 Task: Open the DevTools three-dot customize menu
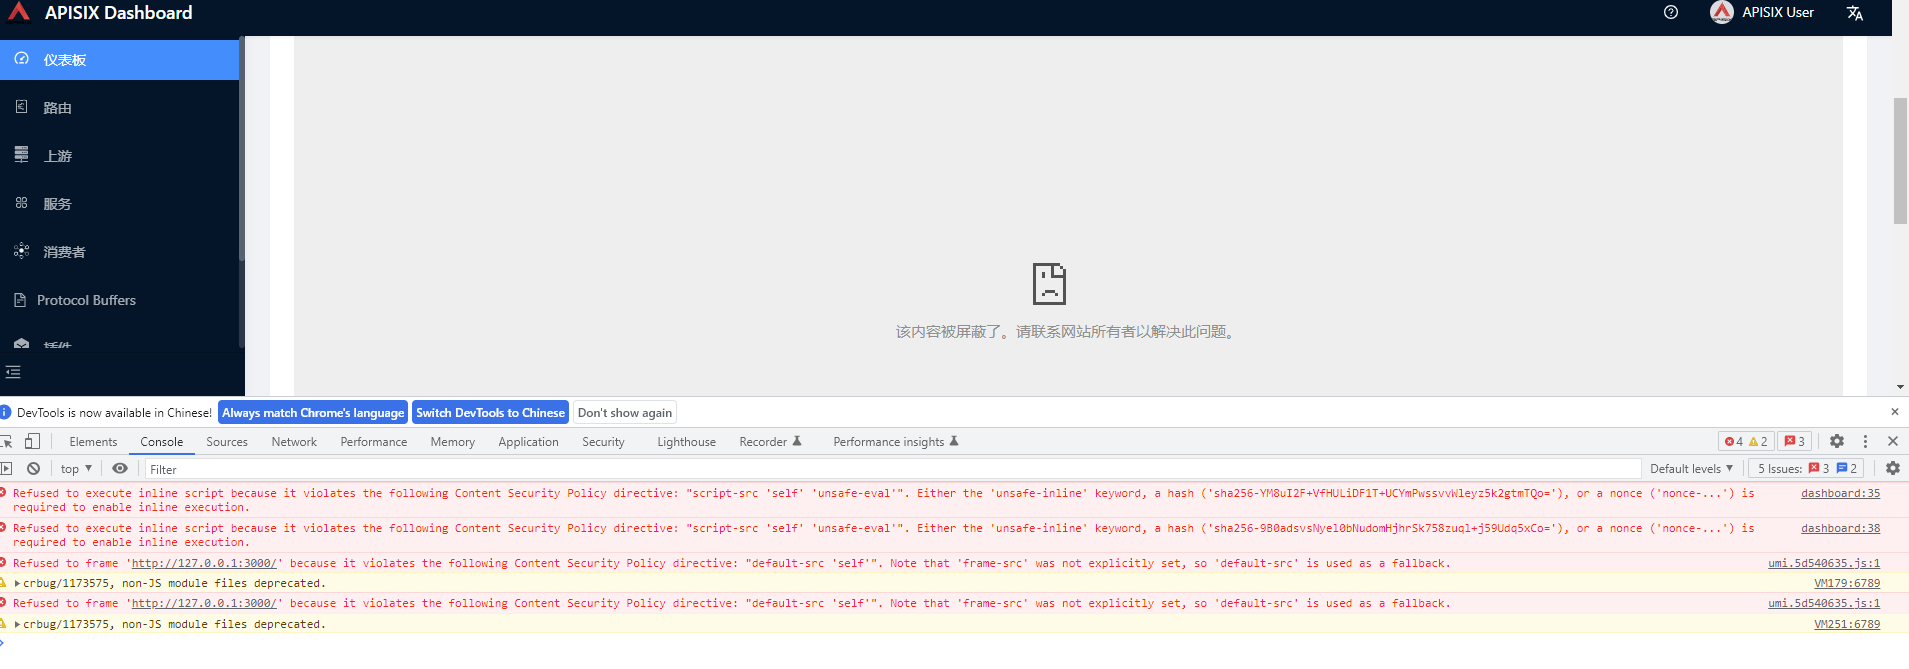[x=1865, y=441]
